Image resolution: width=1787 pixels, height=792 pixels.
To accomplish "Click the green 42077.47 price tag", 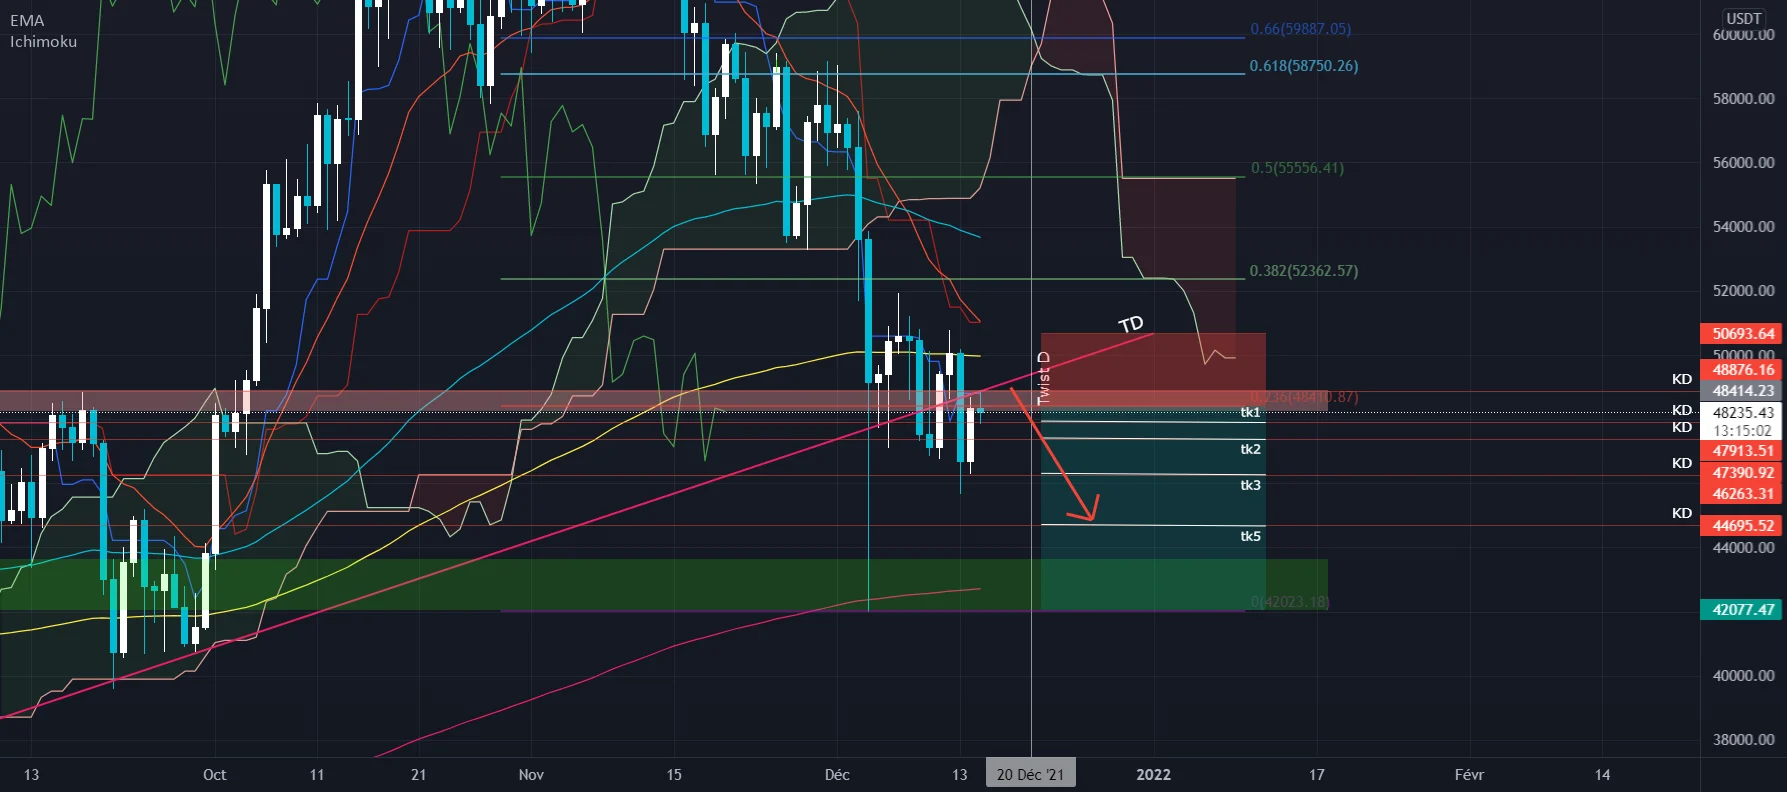I will pyautogui.click(x=1741, y=610).
